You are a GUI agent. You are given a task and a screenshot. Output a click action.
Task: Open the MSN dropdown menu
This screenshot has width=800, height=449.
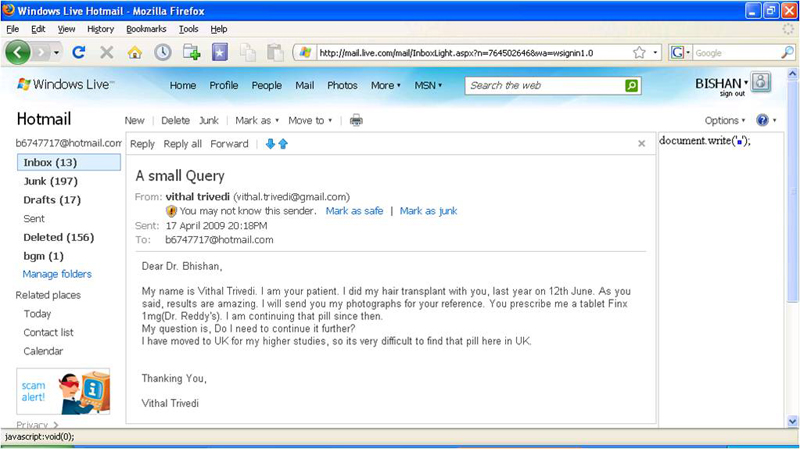[430, 86]
